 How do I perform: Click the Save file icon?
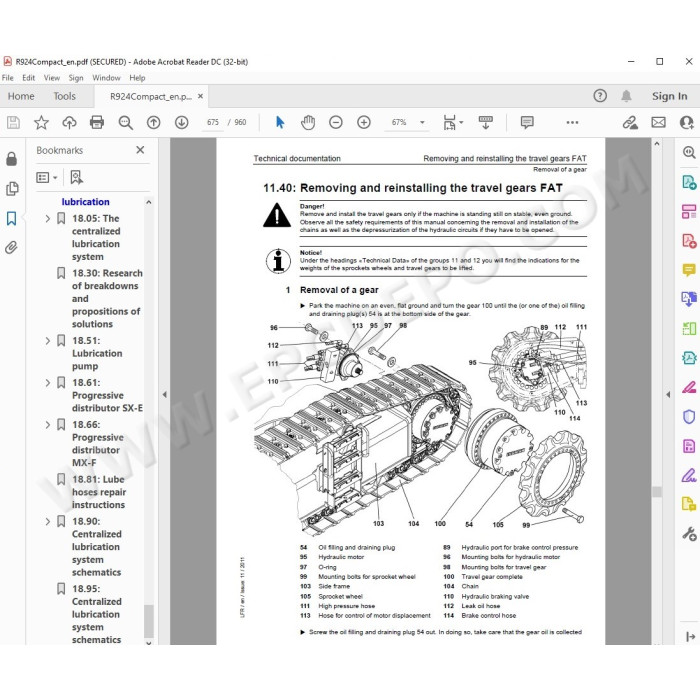[x=13, y=122]
